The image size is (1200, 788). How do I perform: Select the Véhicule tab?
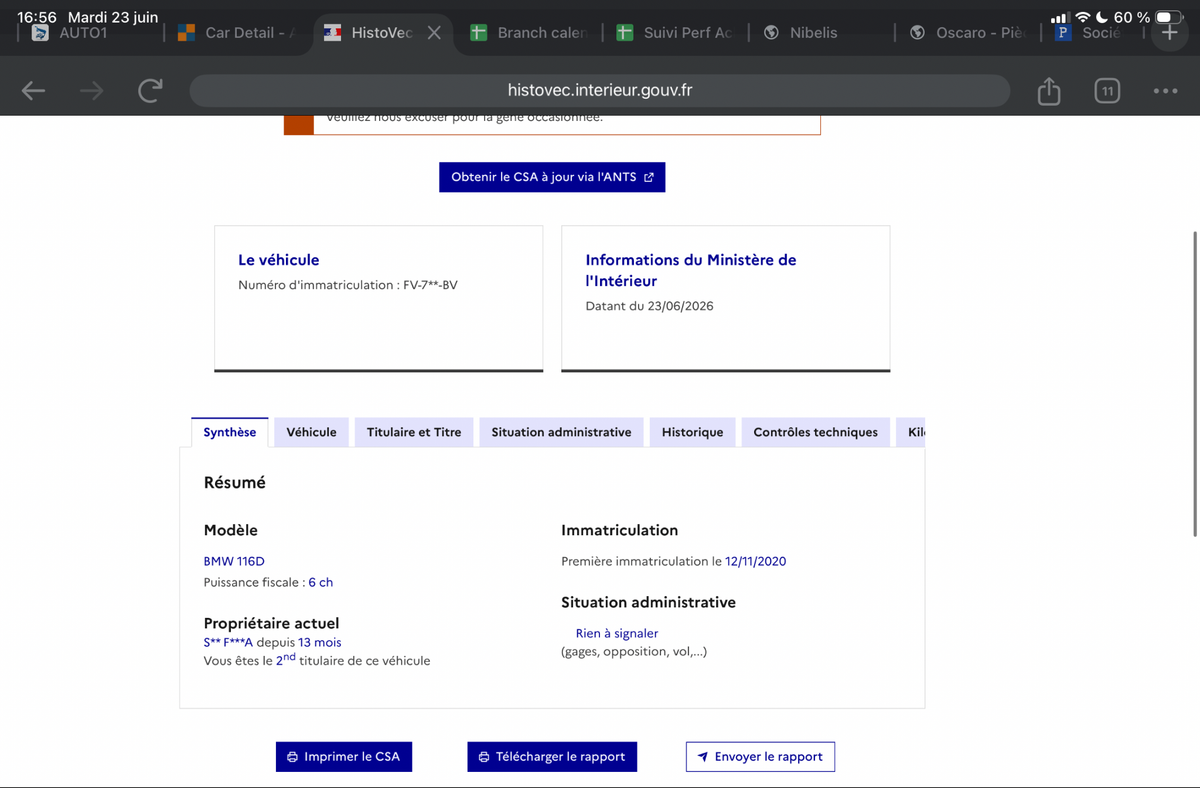[311, 432]
